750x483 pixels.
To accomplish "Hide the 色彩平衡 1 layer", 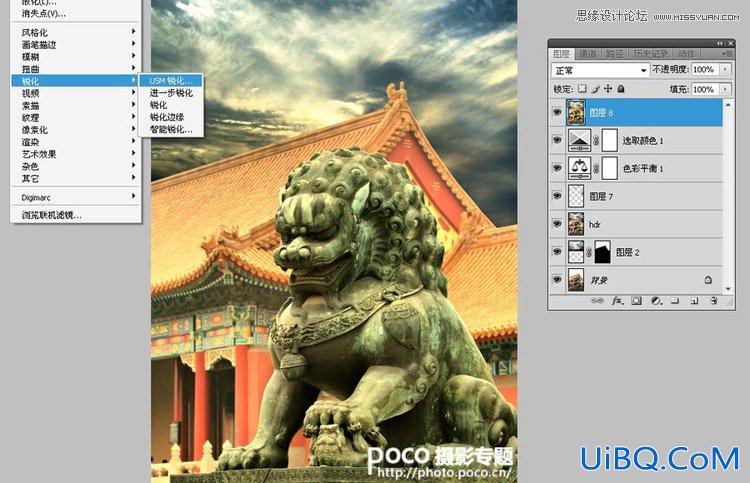I will pos(557,168).
